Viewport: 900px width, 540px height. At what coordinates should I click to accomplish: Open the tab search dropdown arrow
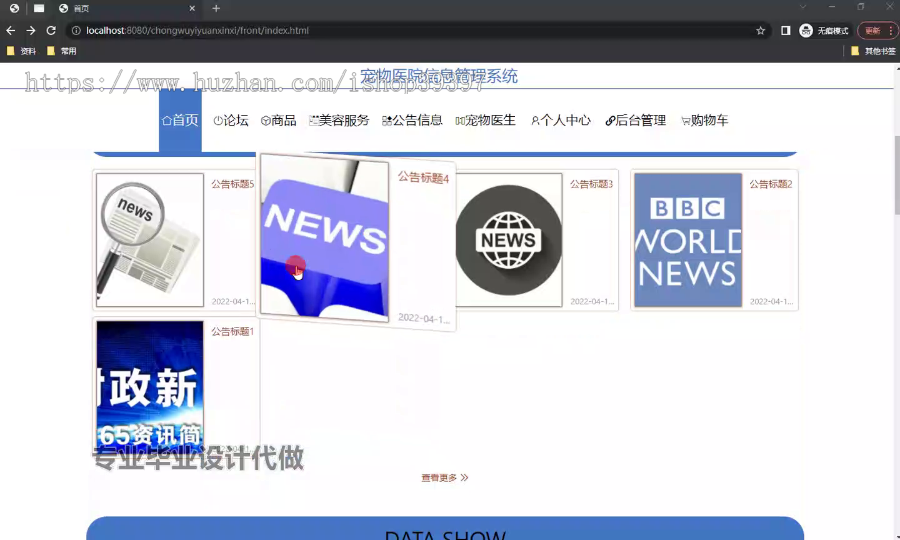(802, 7)
